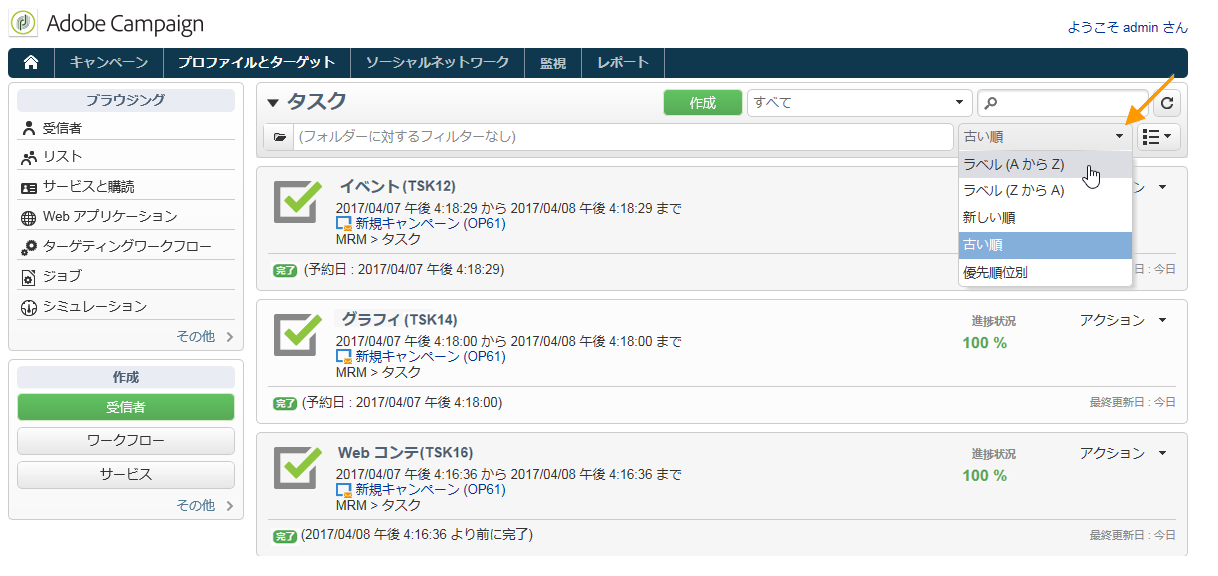Click the 100 % progress value of TSK14
Screen dimensions: 1218x576
pyautogui.click(x=985, y=343)
